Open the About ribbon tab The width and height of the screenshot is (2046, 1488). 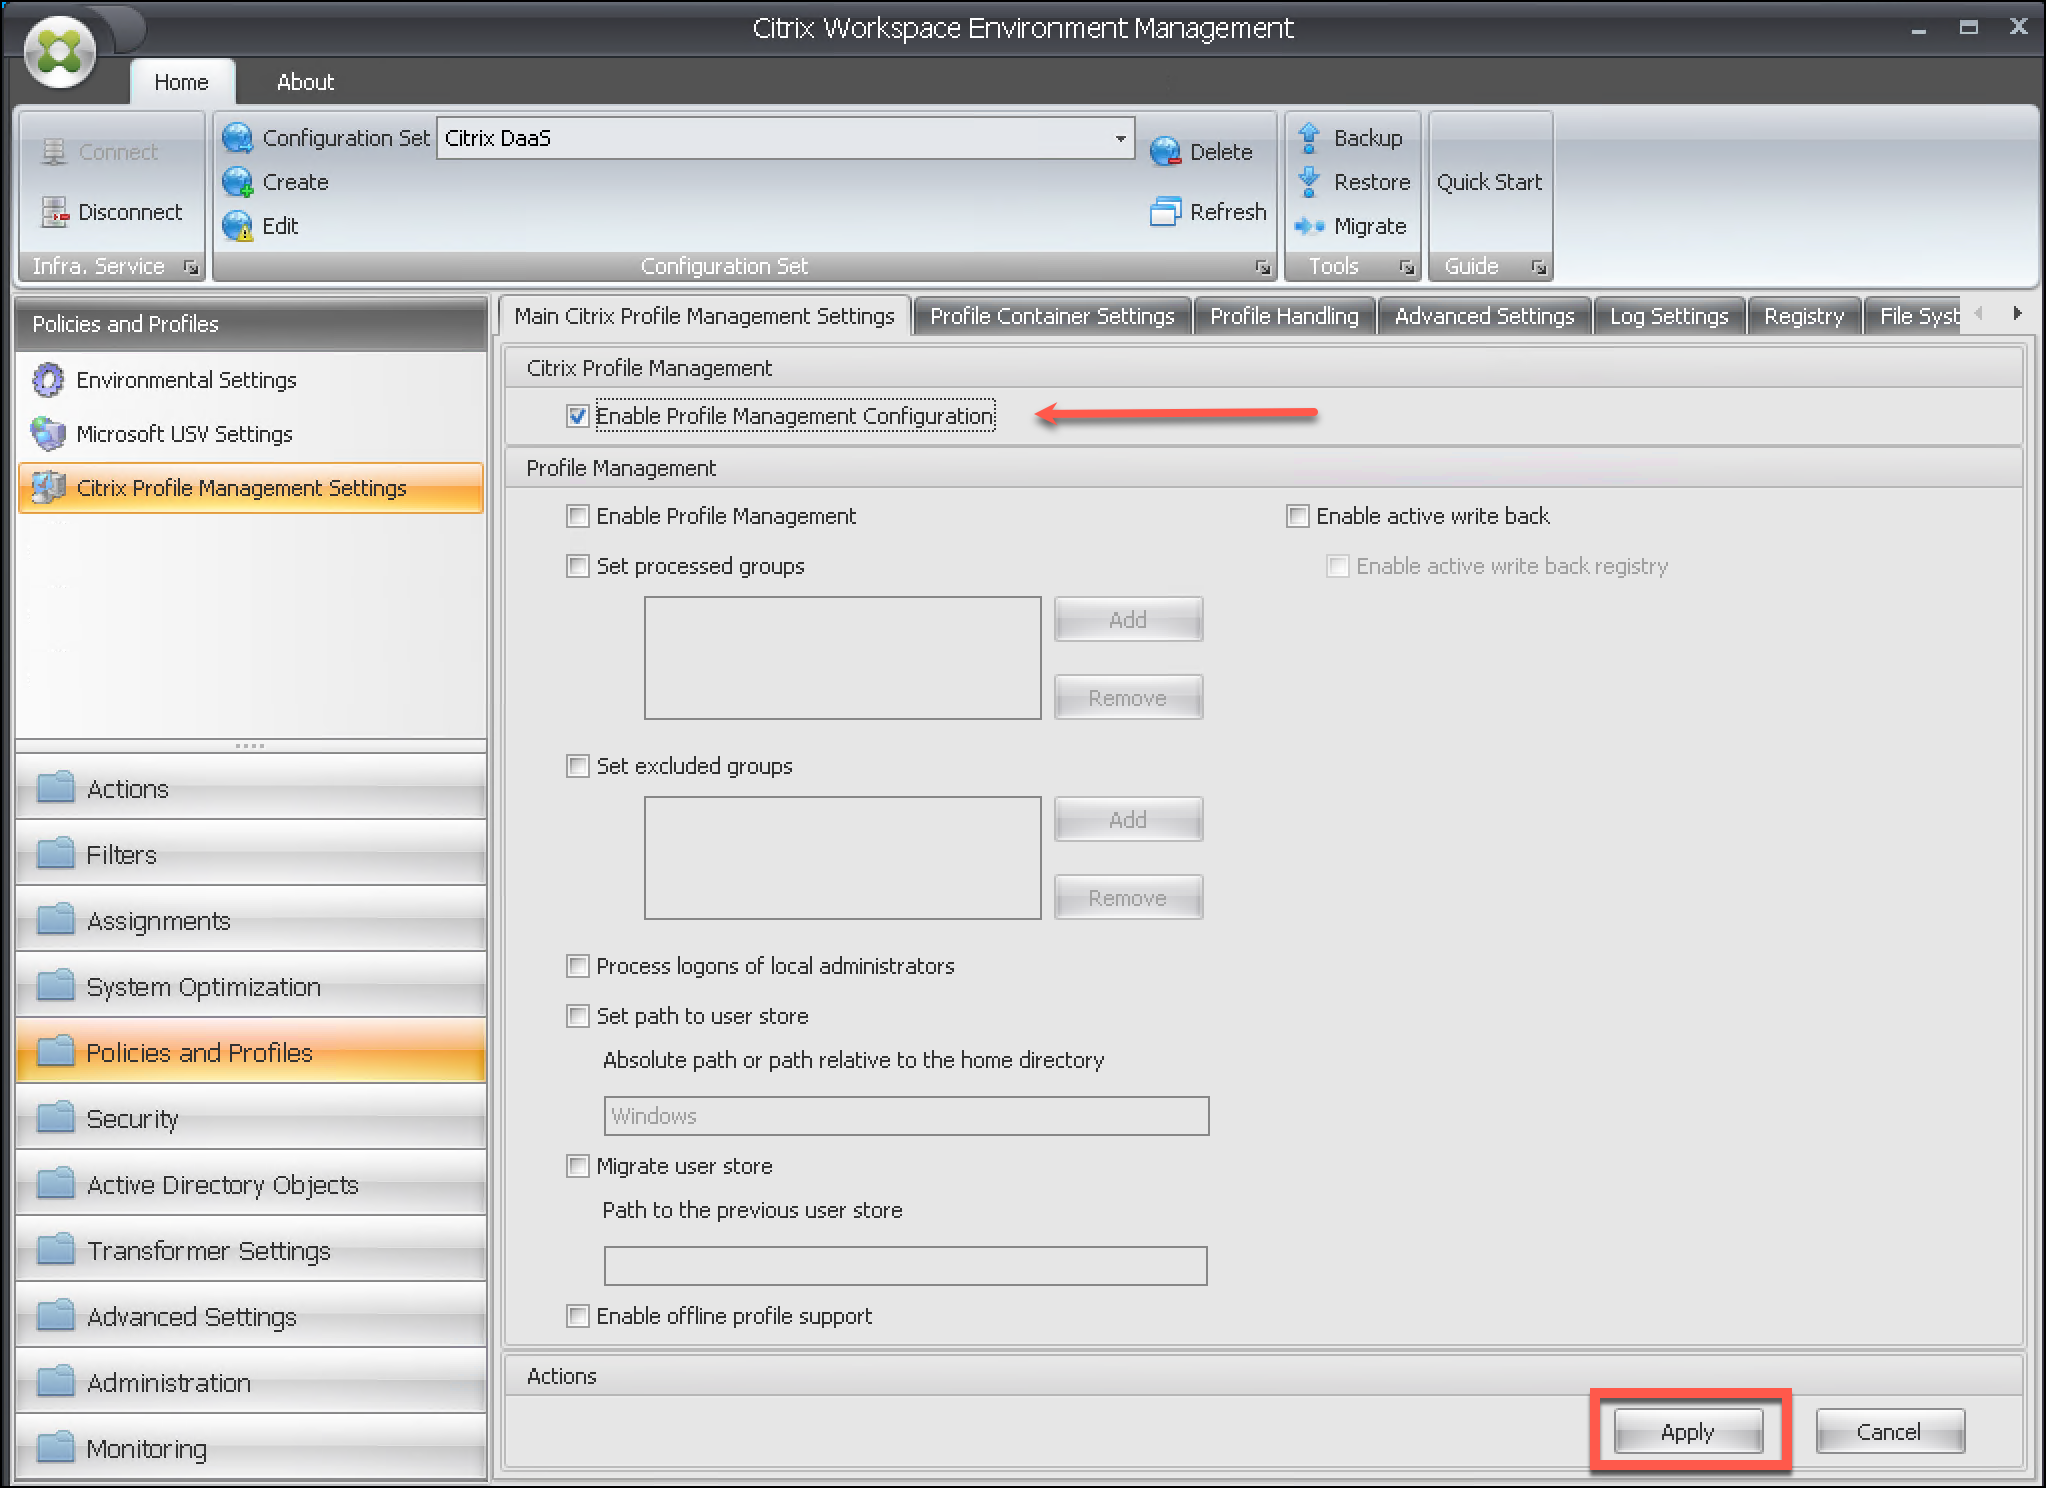click(305, 82)
